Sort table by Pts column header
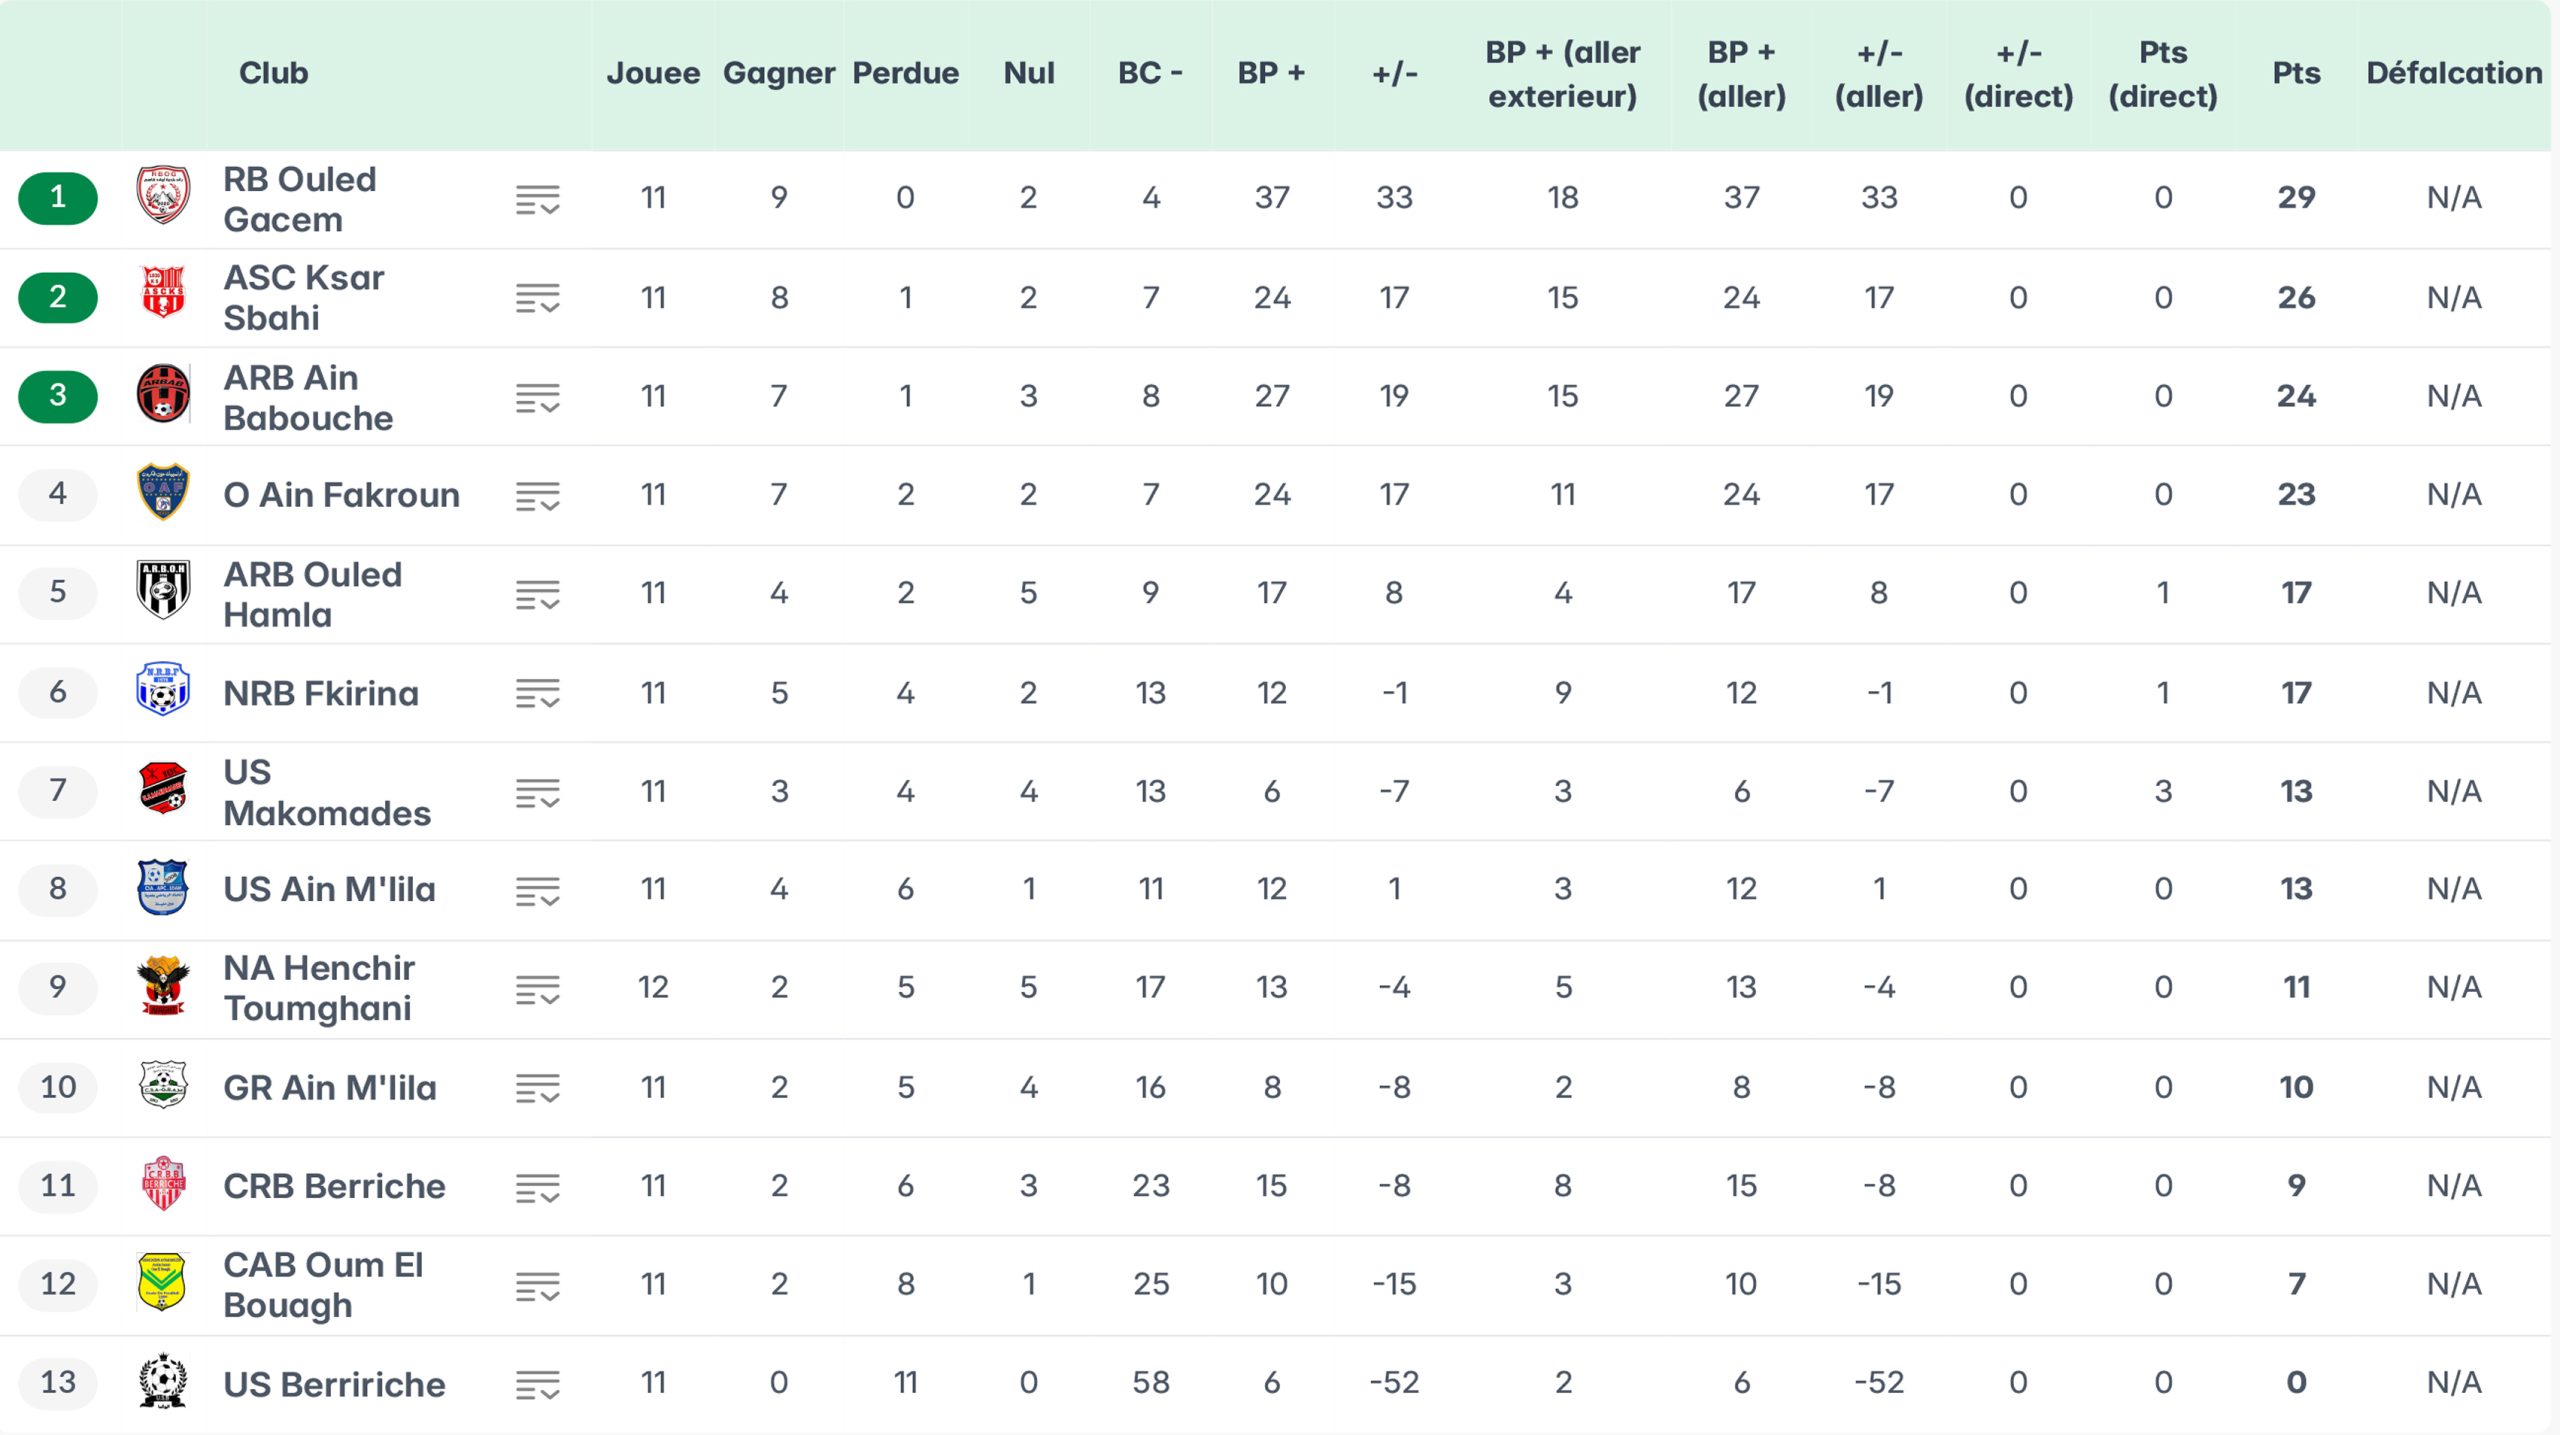Viewport: 2560px width, 1435px height. tap(2295, 73)
